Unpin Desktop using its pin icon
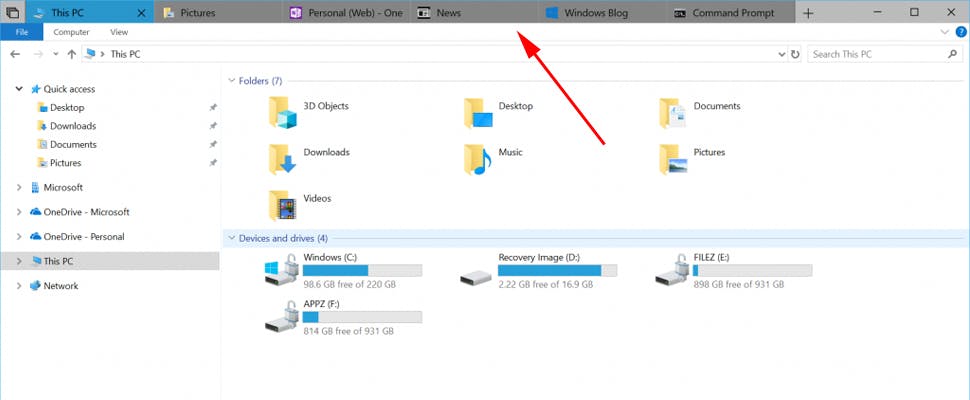The height and width of the screenshot is (400, 970). pyautogui.click(x=213, y=108)
